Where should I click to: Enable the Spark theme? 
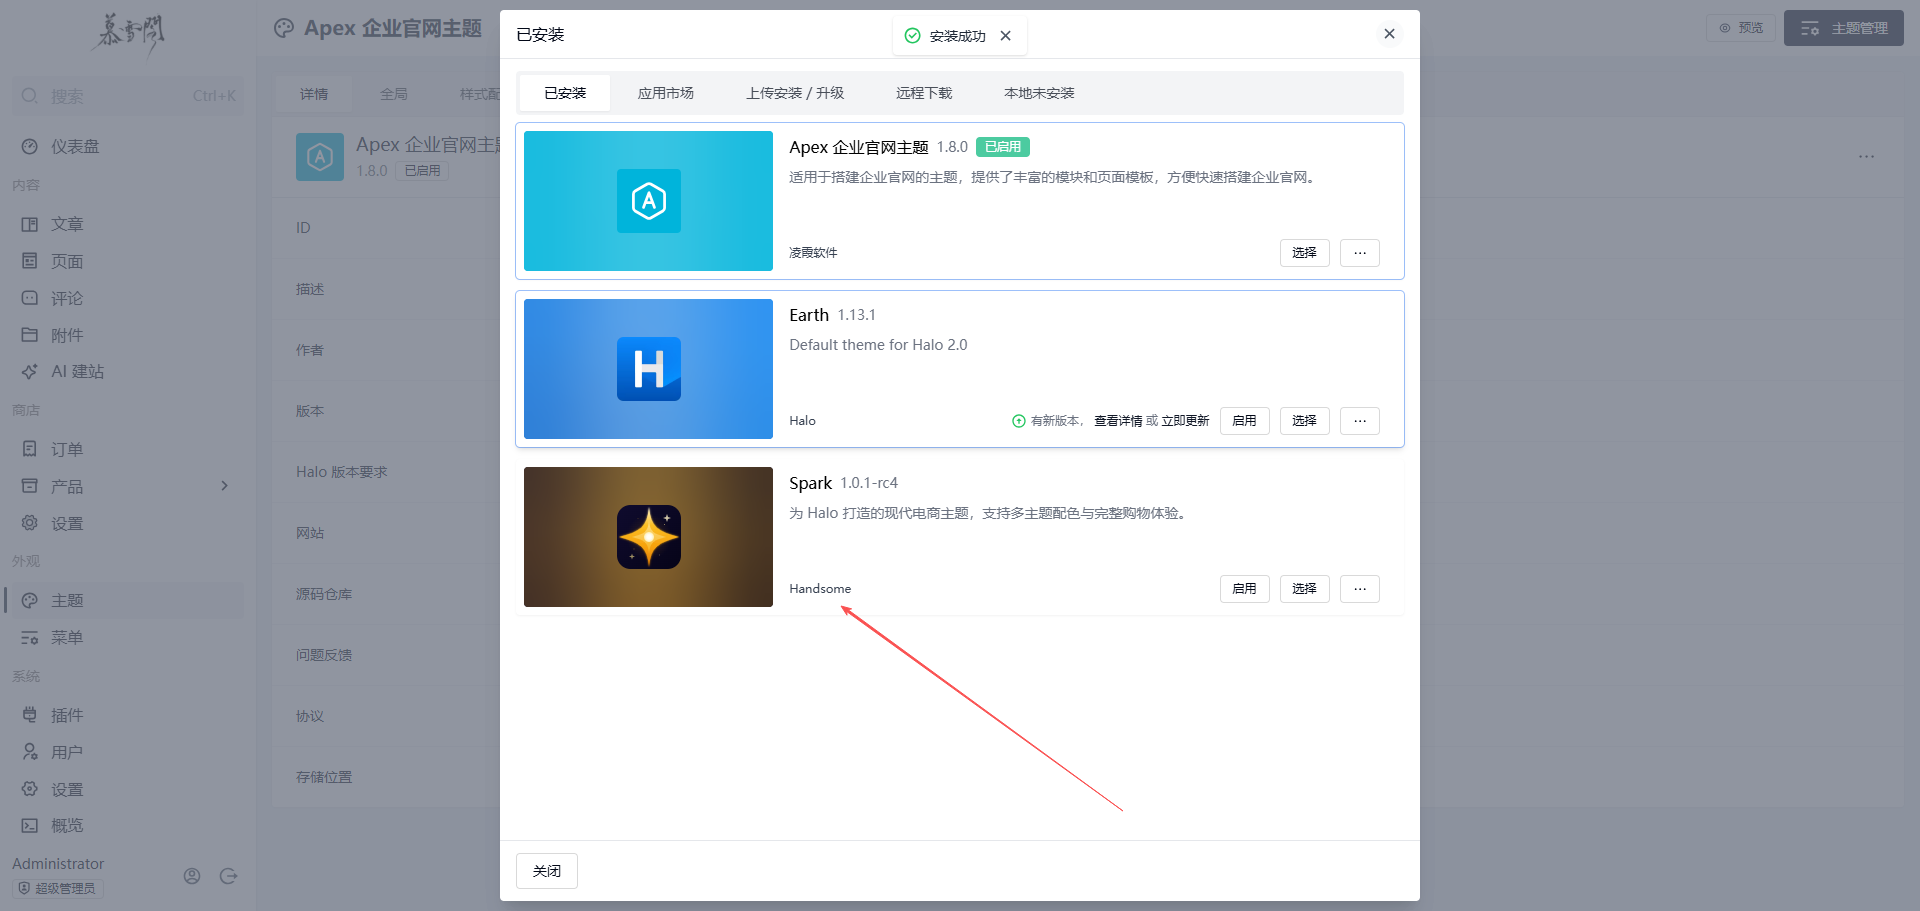click(1244, 589)
